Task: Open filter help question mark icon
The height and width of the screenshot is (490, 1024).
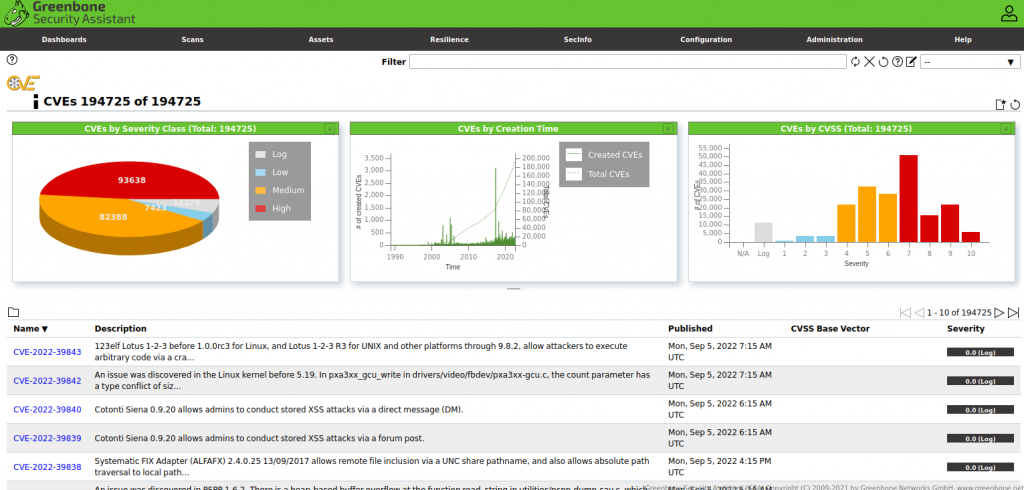Action: pos(897,61)
